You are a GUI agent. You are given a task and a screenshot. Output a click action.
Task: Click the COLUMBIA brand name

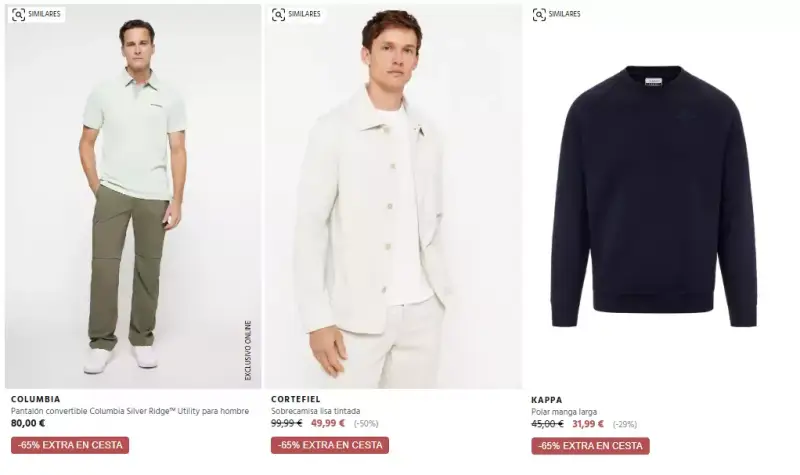pos(36,399)
